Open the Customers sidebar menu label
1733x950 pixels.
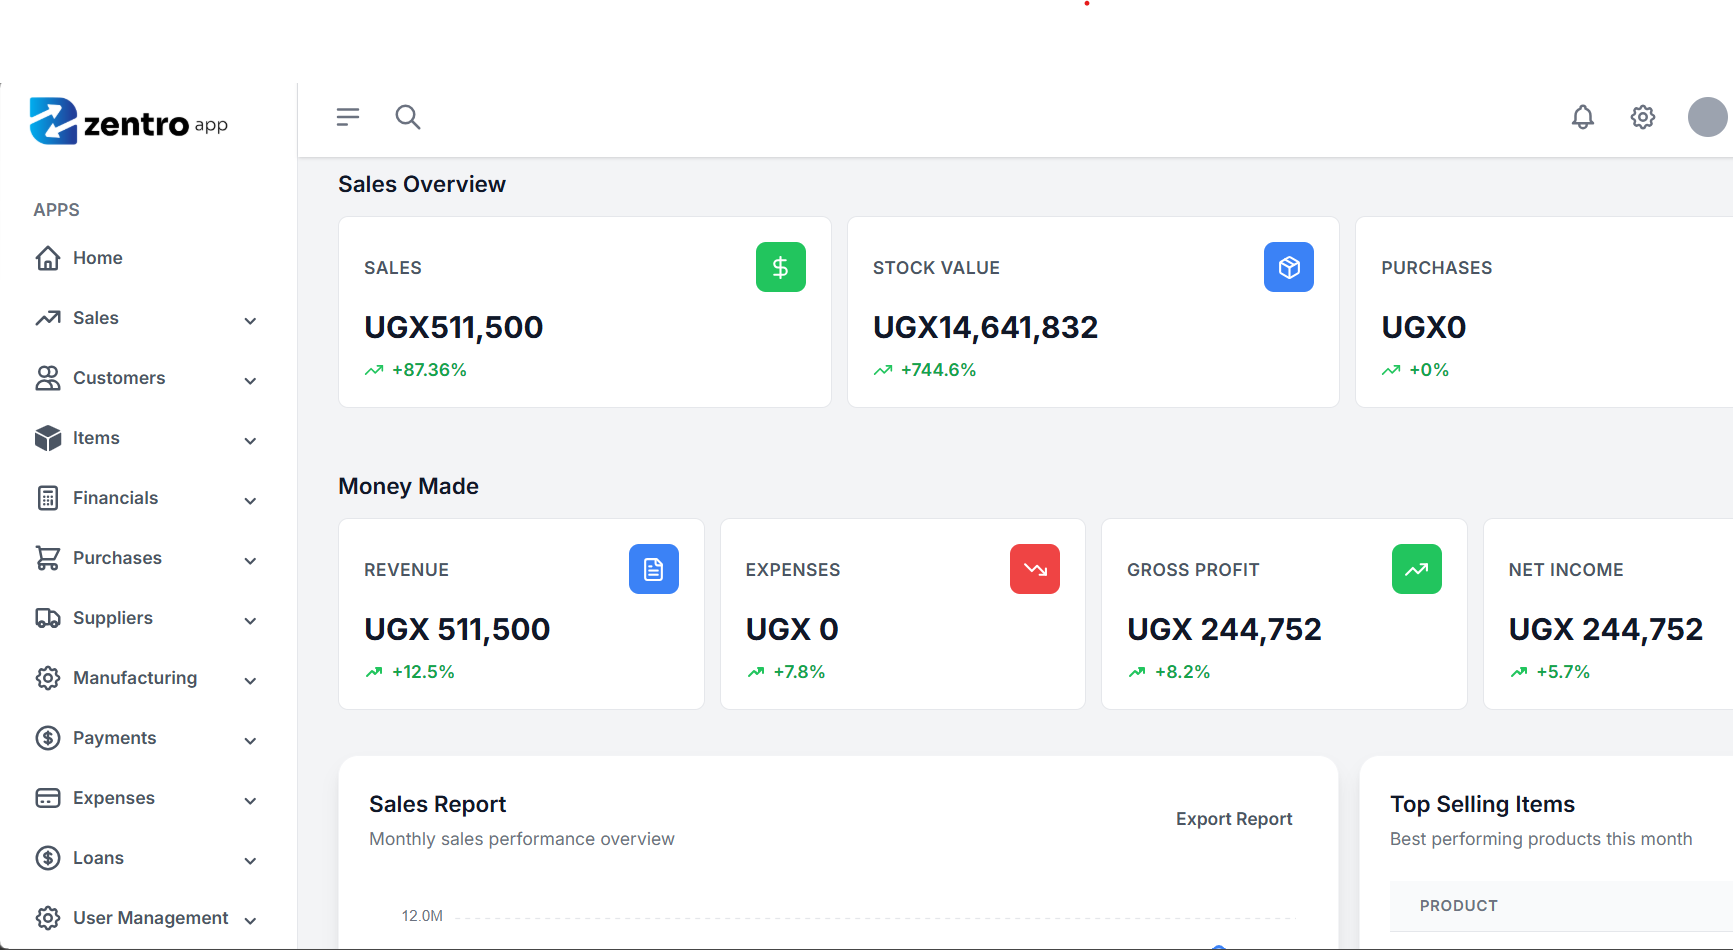click(x=119, y=378)
